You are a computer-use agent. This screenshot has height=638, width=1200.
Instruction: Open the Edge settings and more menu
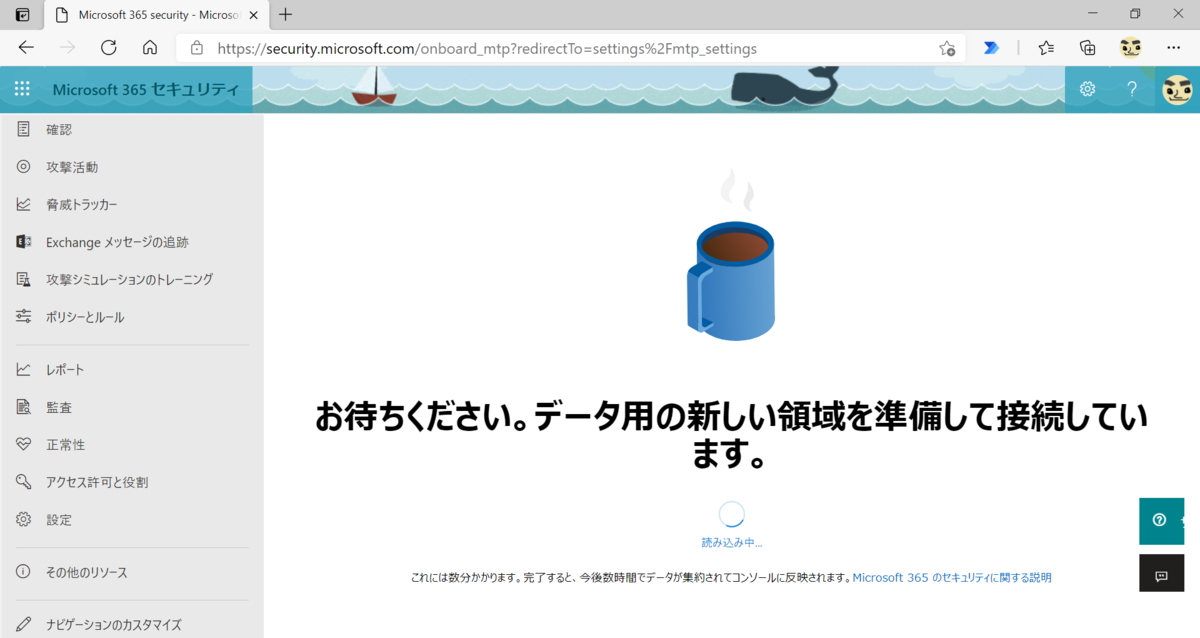coord(1174,48)
